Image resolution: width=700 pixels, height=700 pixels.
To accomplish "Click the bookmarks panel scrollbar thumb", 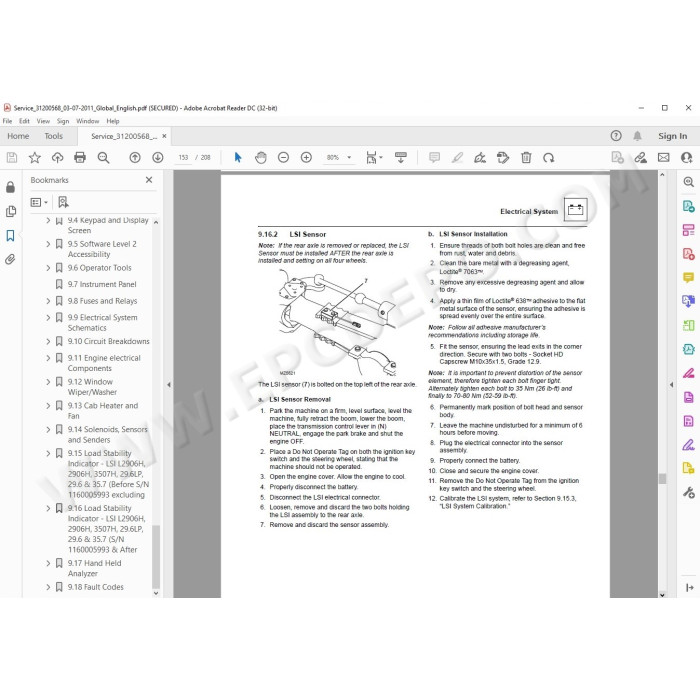I will (156, 556).
